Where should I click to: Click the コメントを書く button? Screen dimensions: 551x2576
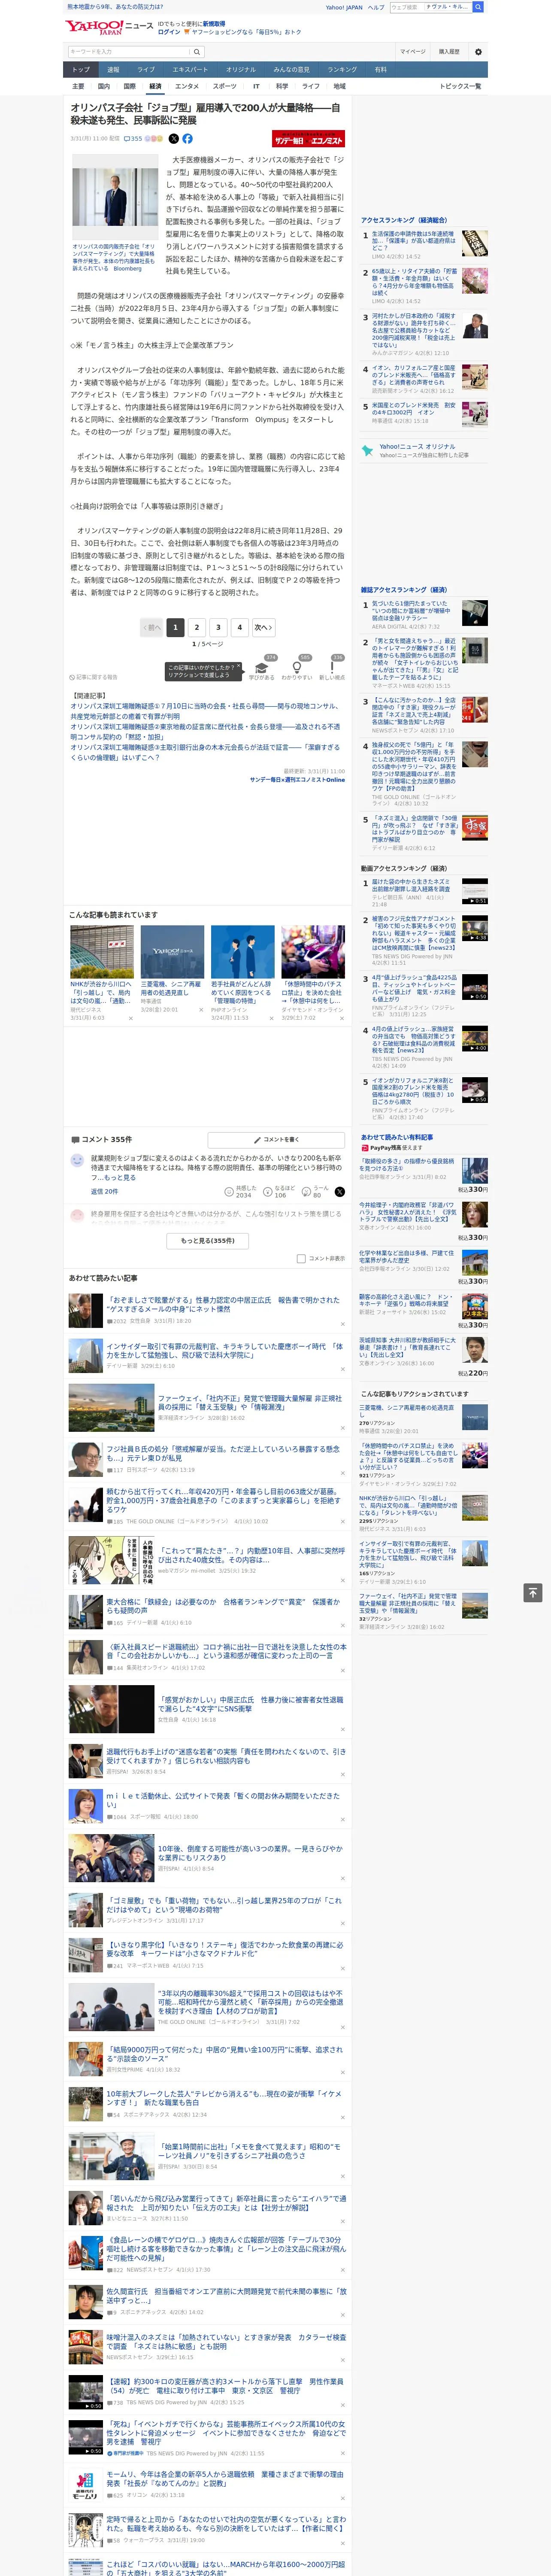pos(276,1140)
